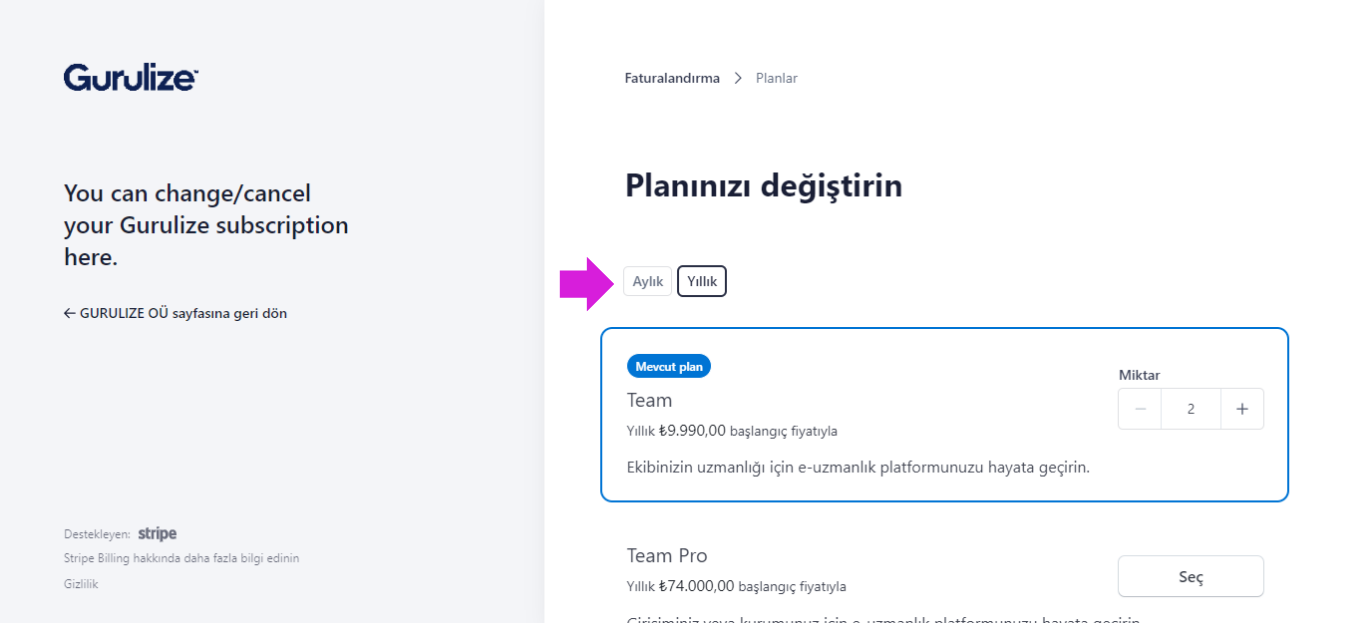Increase quantity with the plus icon
The width and height of the screenshot is (1361, 623).
pos(1242,409)
